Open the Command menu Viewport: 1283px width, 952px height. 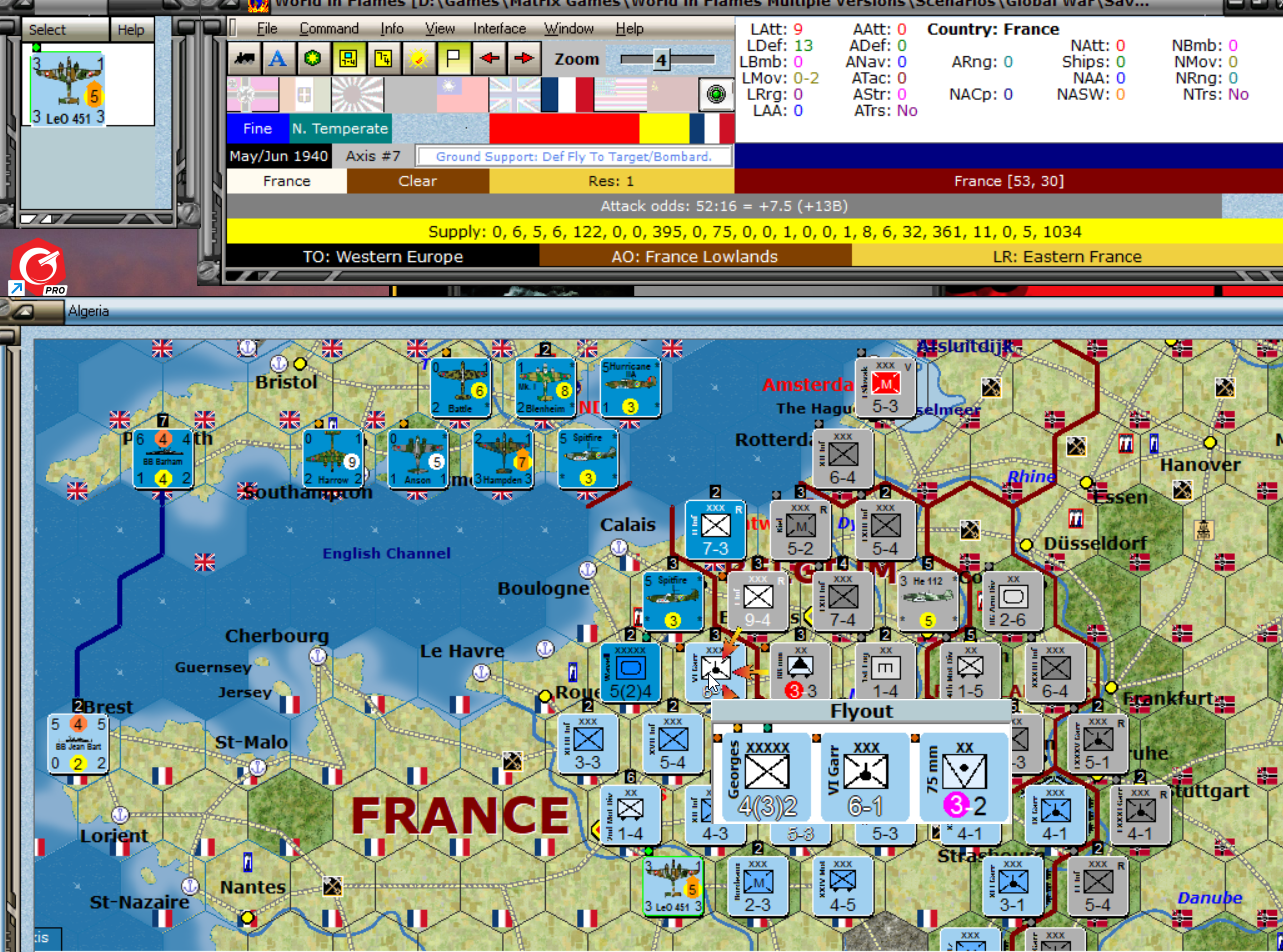click(x=329, y=28)
